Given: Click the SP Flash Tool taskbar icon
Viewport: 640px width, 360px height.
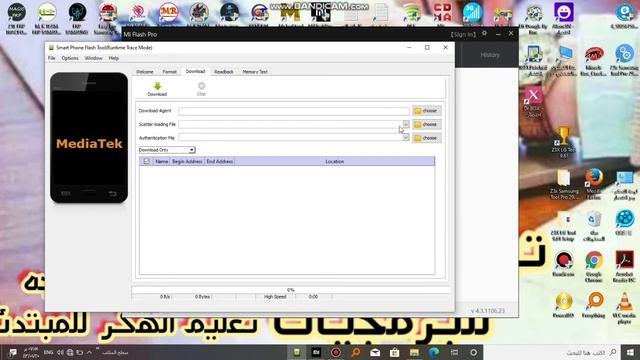Looking at the screenshot, I should point(297,352).
